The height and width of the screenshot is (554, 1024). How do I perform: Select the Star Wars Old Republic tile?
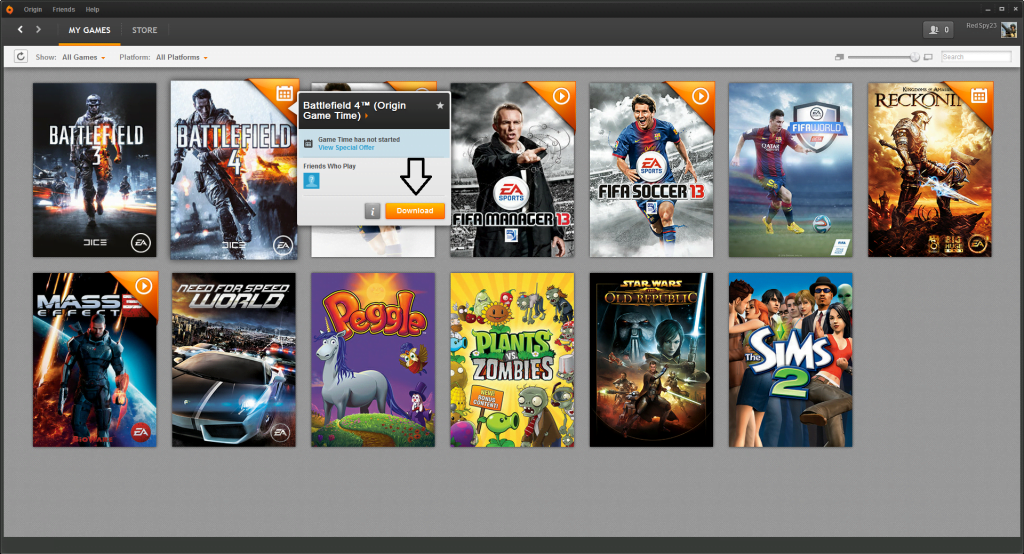[652, 360]
